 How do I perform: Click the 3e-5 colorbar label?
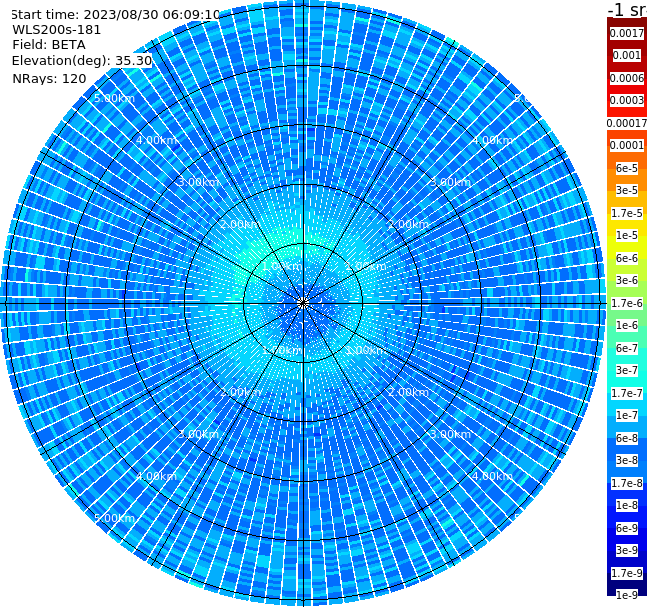(x=627, y=190)
